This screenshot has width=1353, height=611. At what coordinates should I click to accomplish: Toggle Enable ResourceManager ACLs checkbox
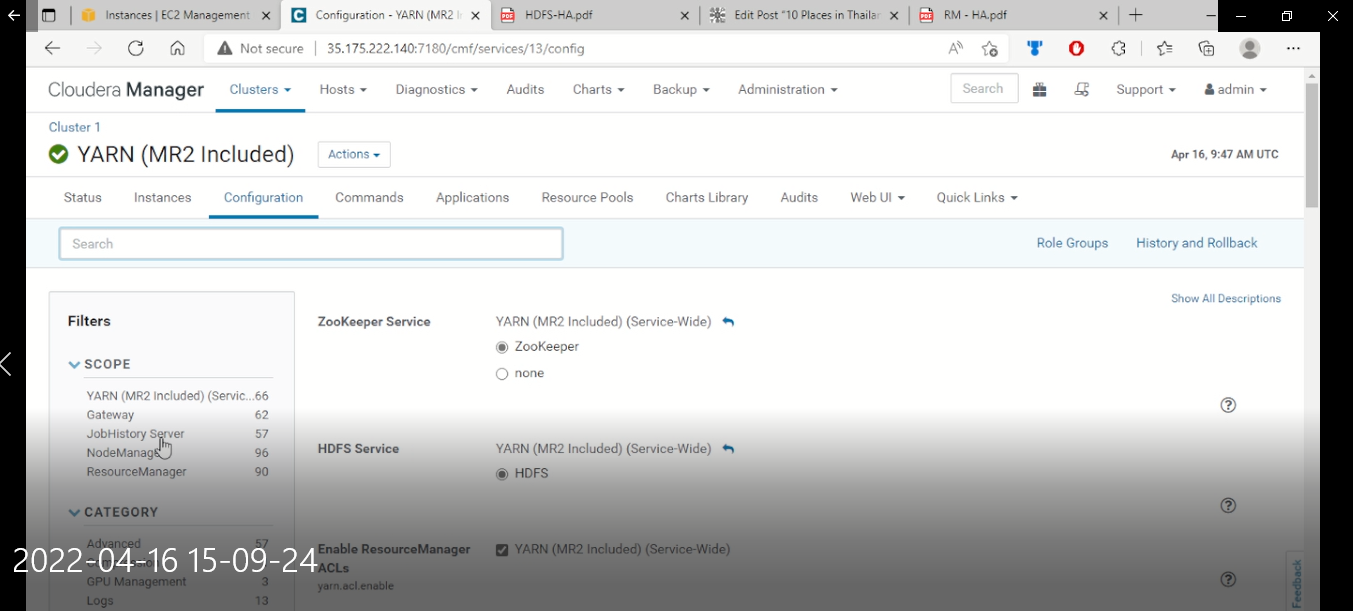[502, 550]
